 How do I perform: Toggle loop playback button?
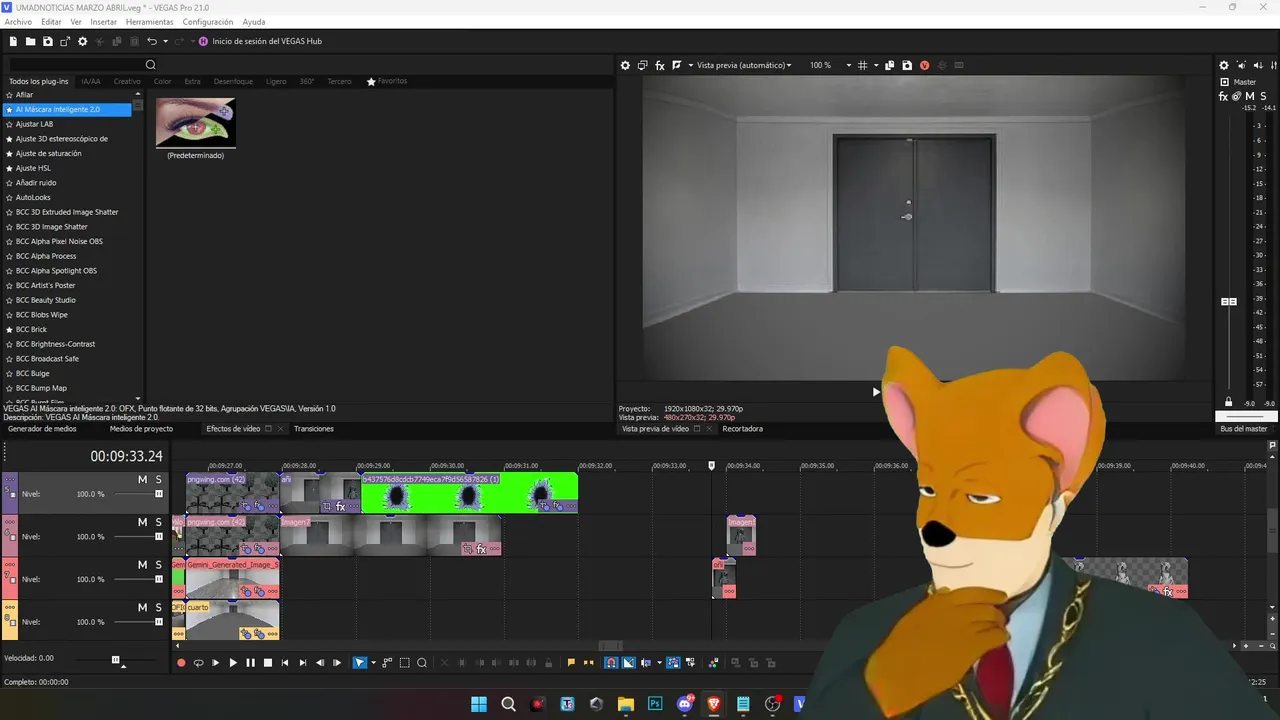click(x=198, y=662)
